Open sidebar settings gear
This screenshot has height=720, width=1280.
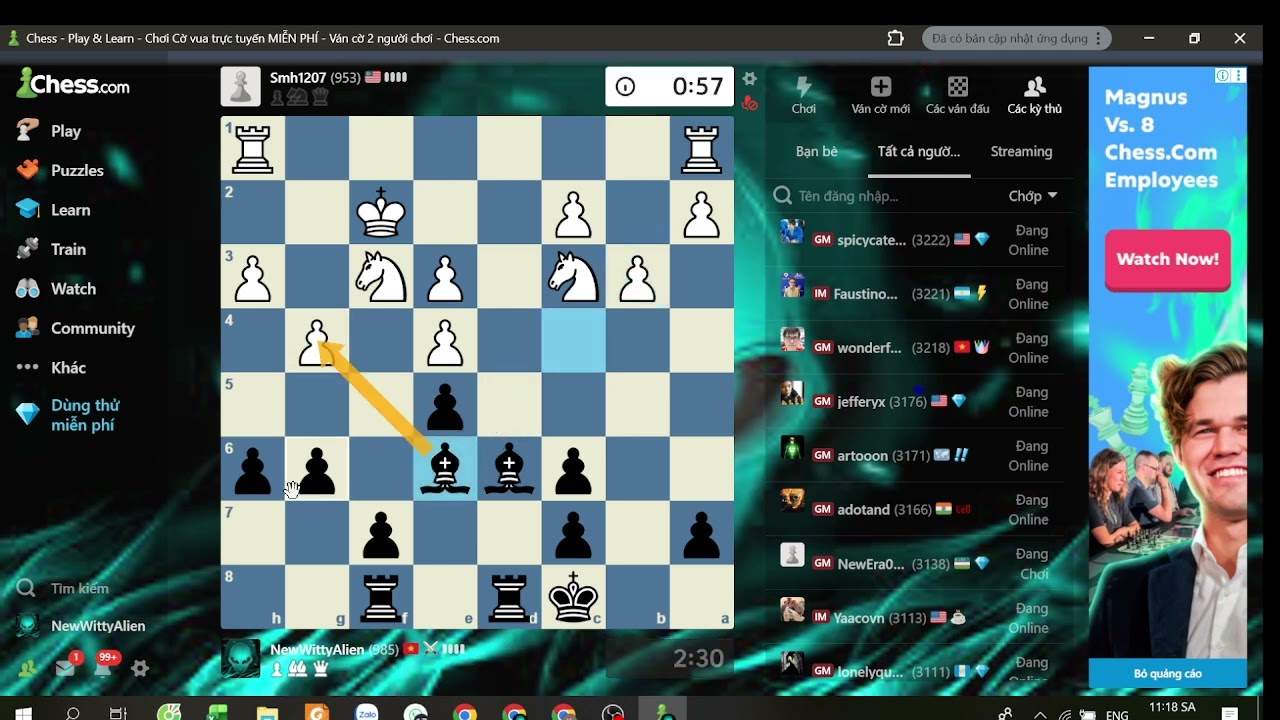(x=140, y=669)
